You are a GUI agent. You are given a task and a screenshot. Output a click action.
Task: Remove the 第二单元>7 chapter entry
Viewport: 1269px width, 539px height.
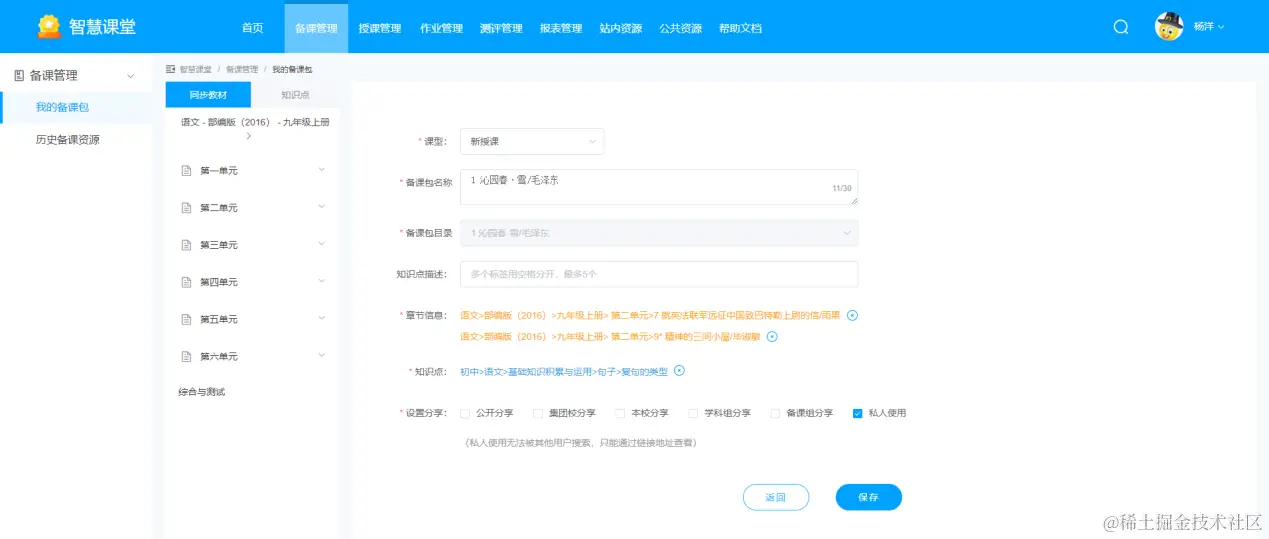click(853, 315)
